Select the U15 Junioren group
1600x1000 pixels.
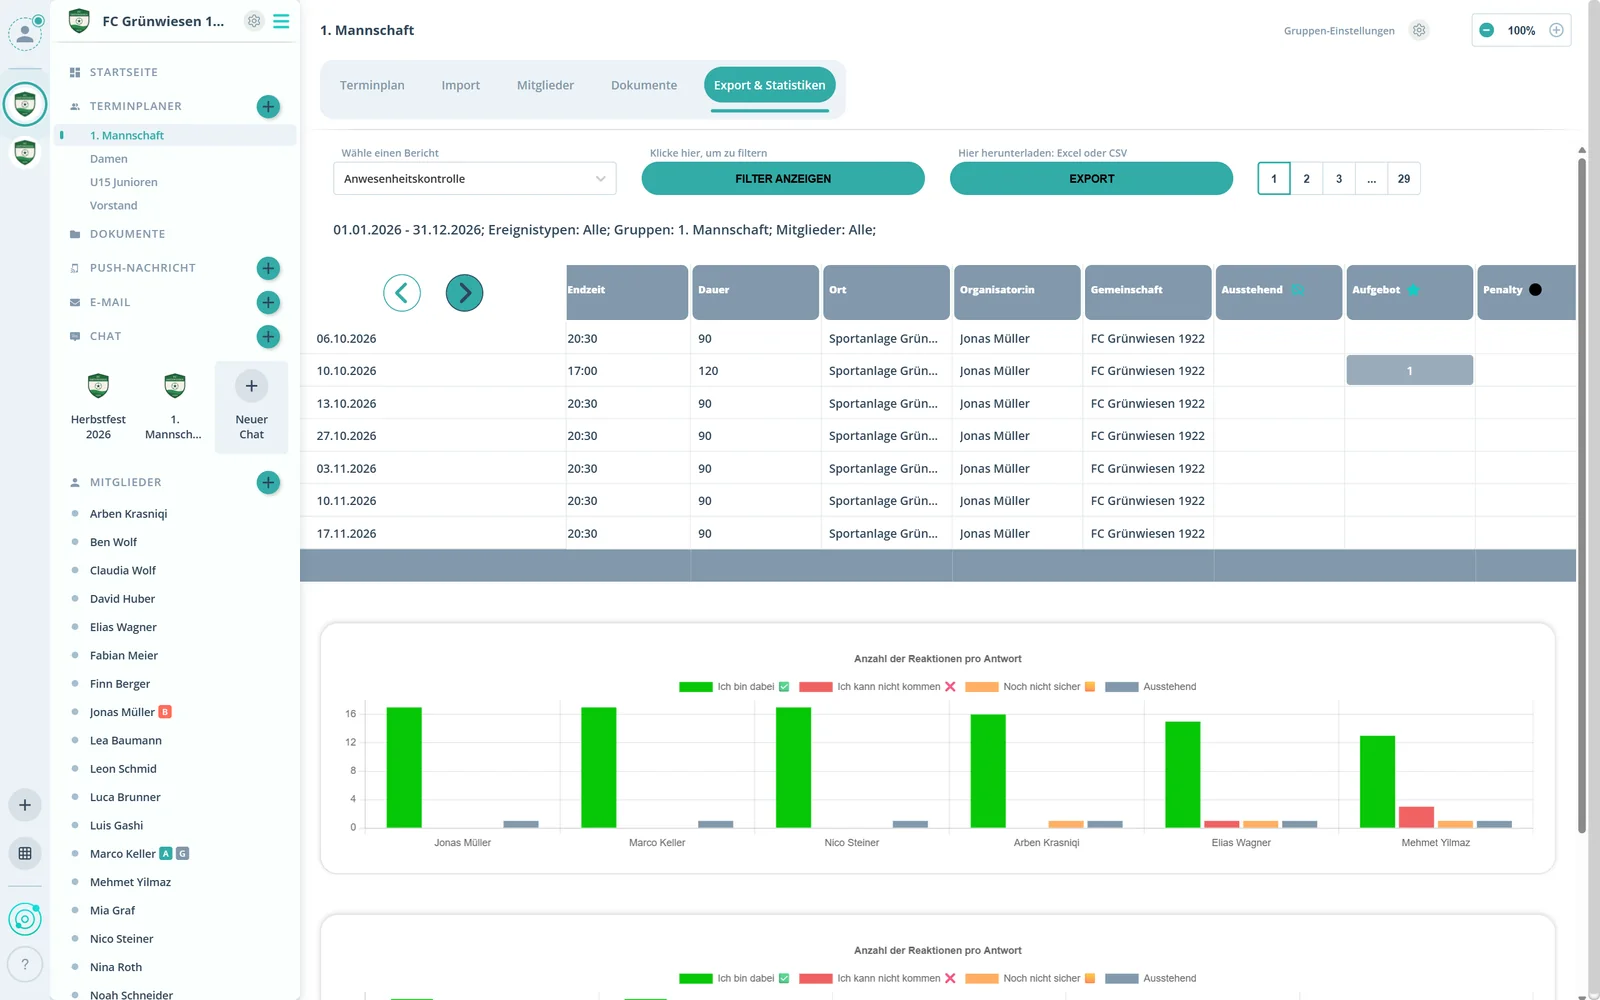(124, 182)
